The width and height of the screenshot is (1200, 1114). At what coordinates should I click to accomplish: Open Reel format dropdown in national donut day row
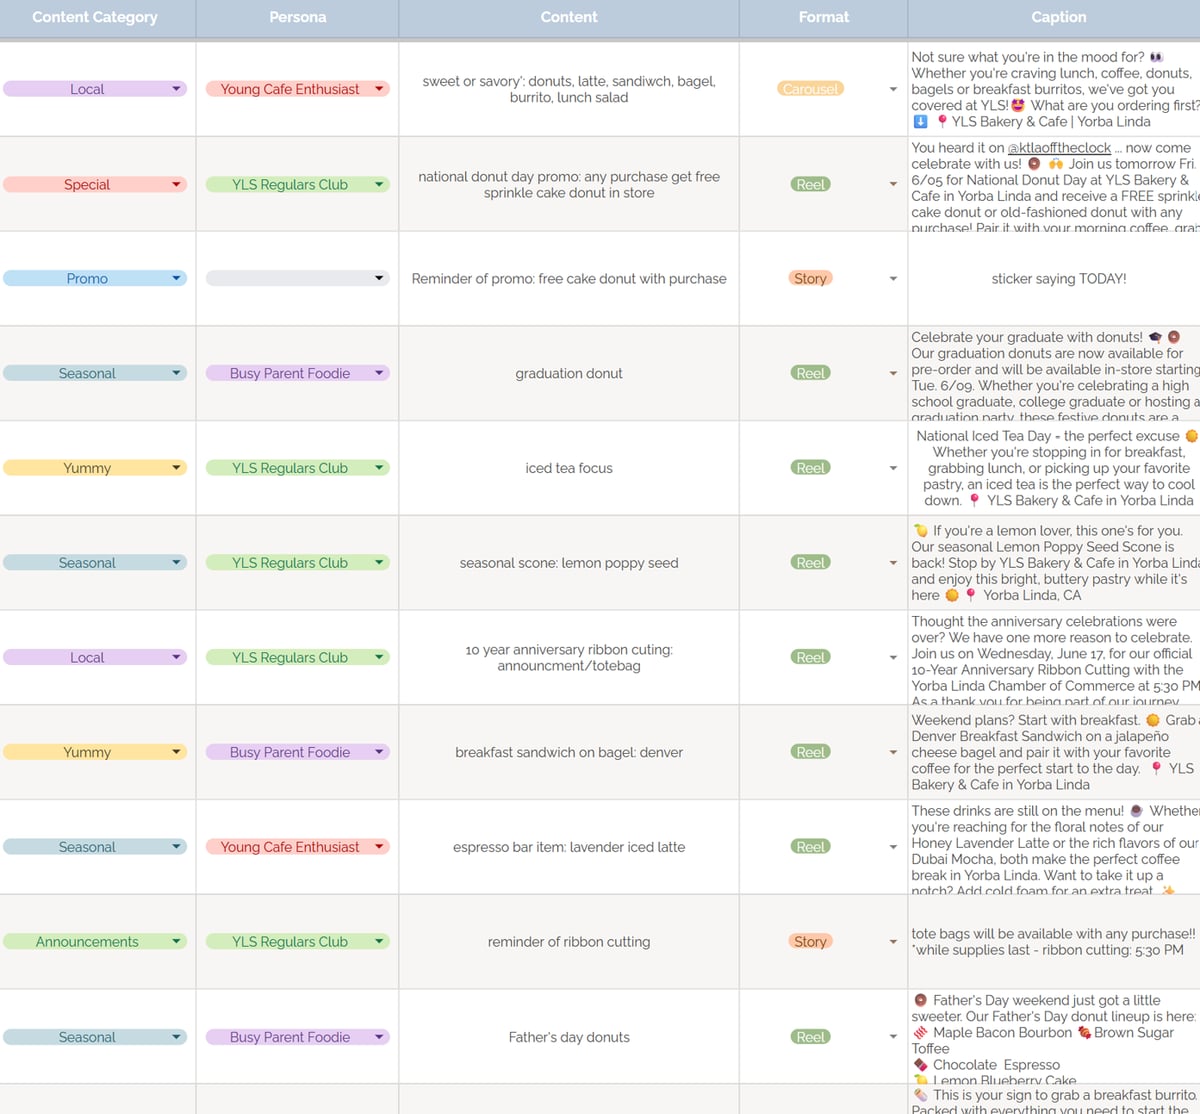point(893,184)
